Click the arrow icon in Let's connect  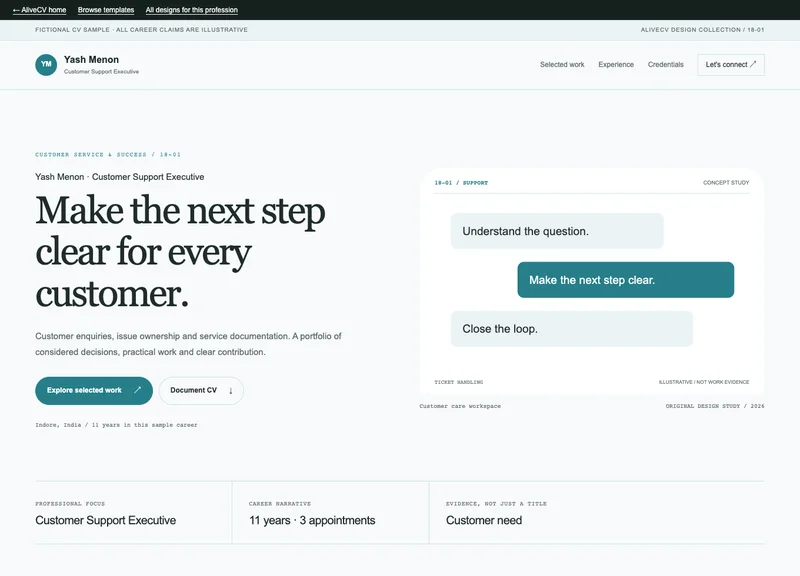[x=753, y=64]
